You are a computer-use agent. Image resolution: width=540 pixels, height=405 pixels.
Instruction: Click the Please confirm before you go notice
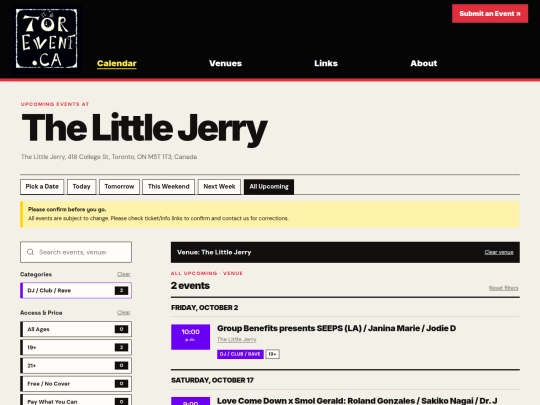coord(270,214)
